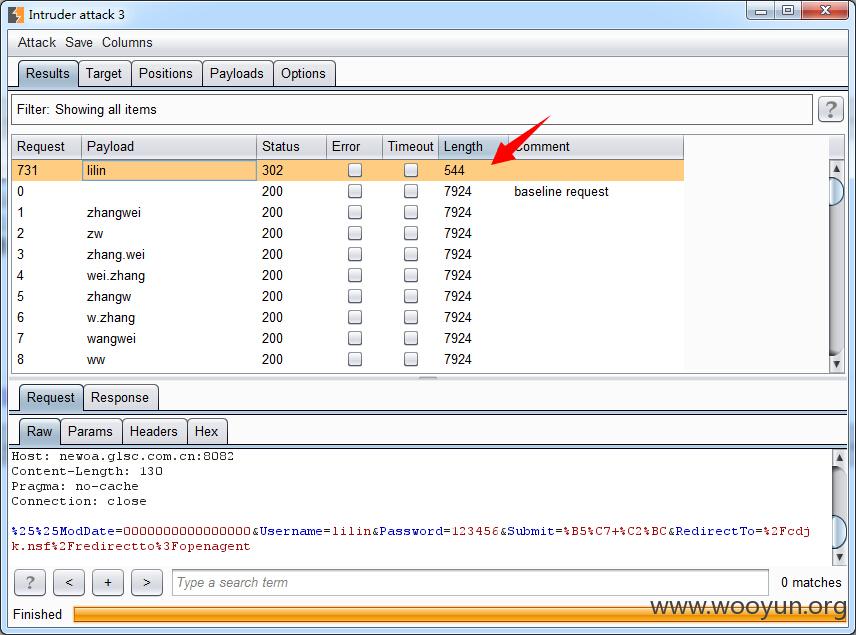Click the search help question mark button
Image resolution: width=856 pixels, height=635 pixels.
[x=29, y=583]
